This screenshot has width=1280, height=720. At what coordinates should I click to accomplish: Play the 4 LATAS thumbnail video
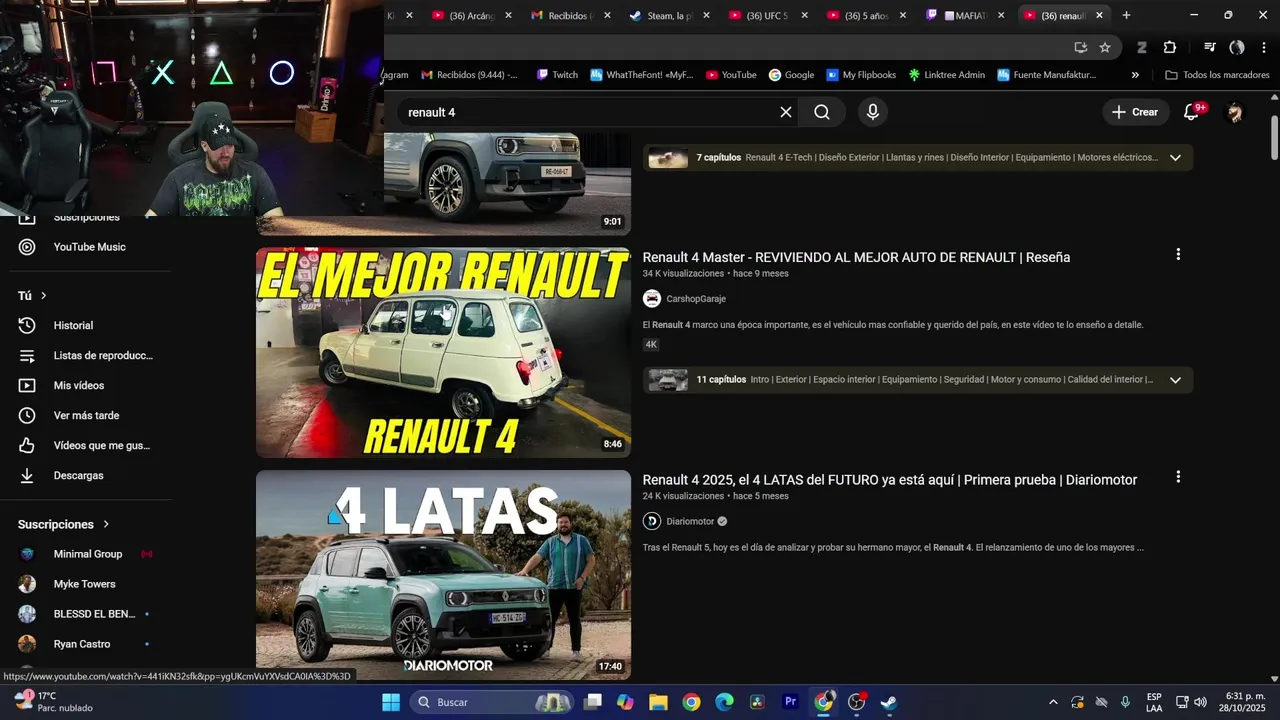[443, 575]
